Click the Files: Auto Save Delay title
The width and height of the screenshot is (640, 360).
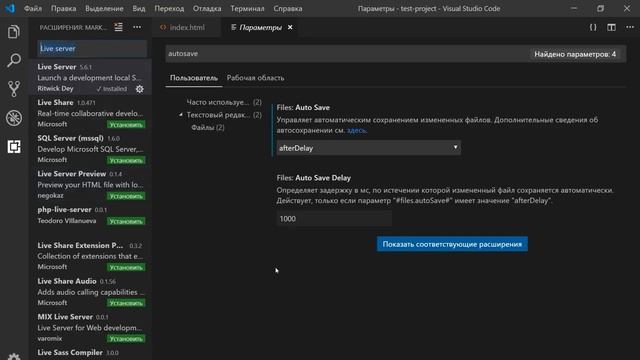(314, 178)
